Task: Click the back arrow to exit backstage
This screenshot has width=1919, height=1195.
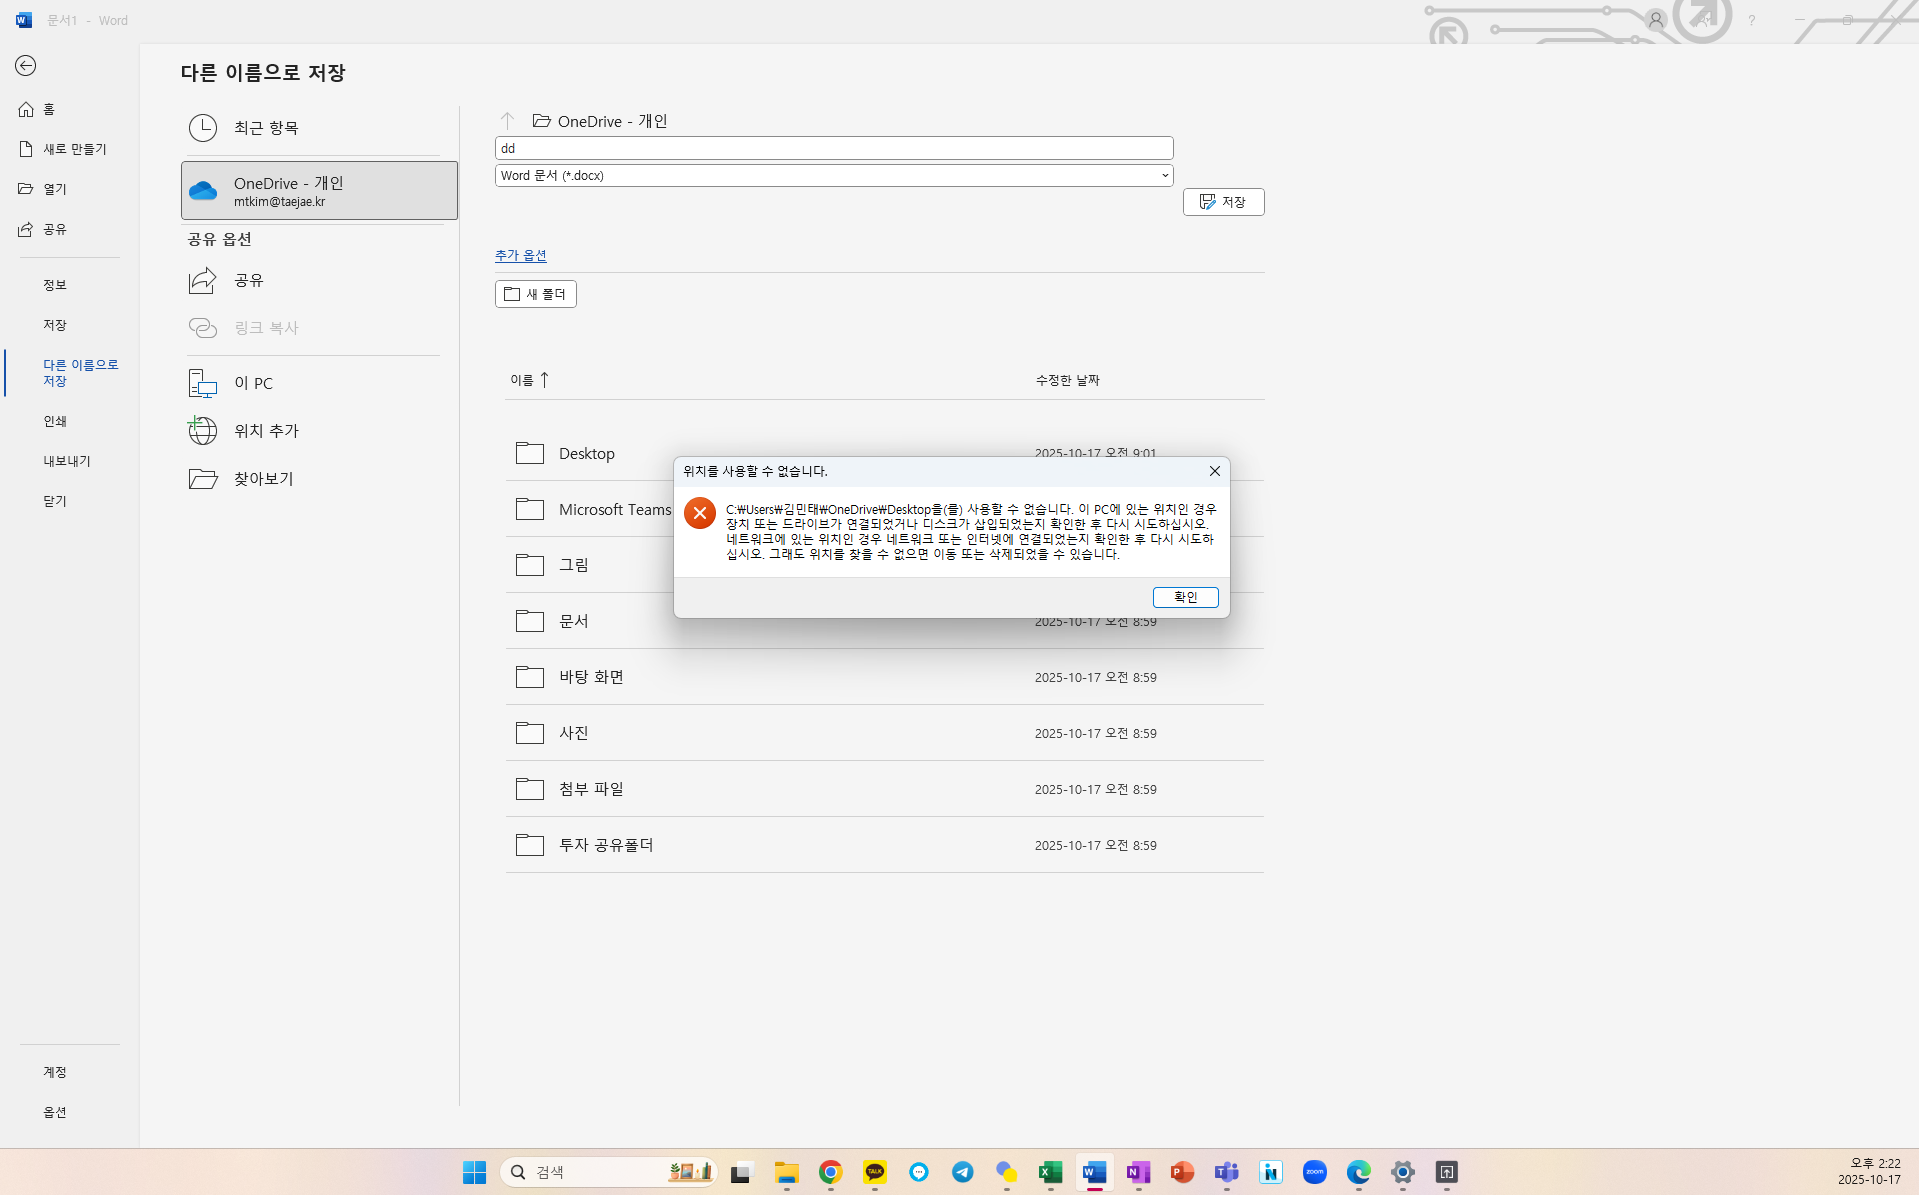Action: (26, 66)
